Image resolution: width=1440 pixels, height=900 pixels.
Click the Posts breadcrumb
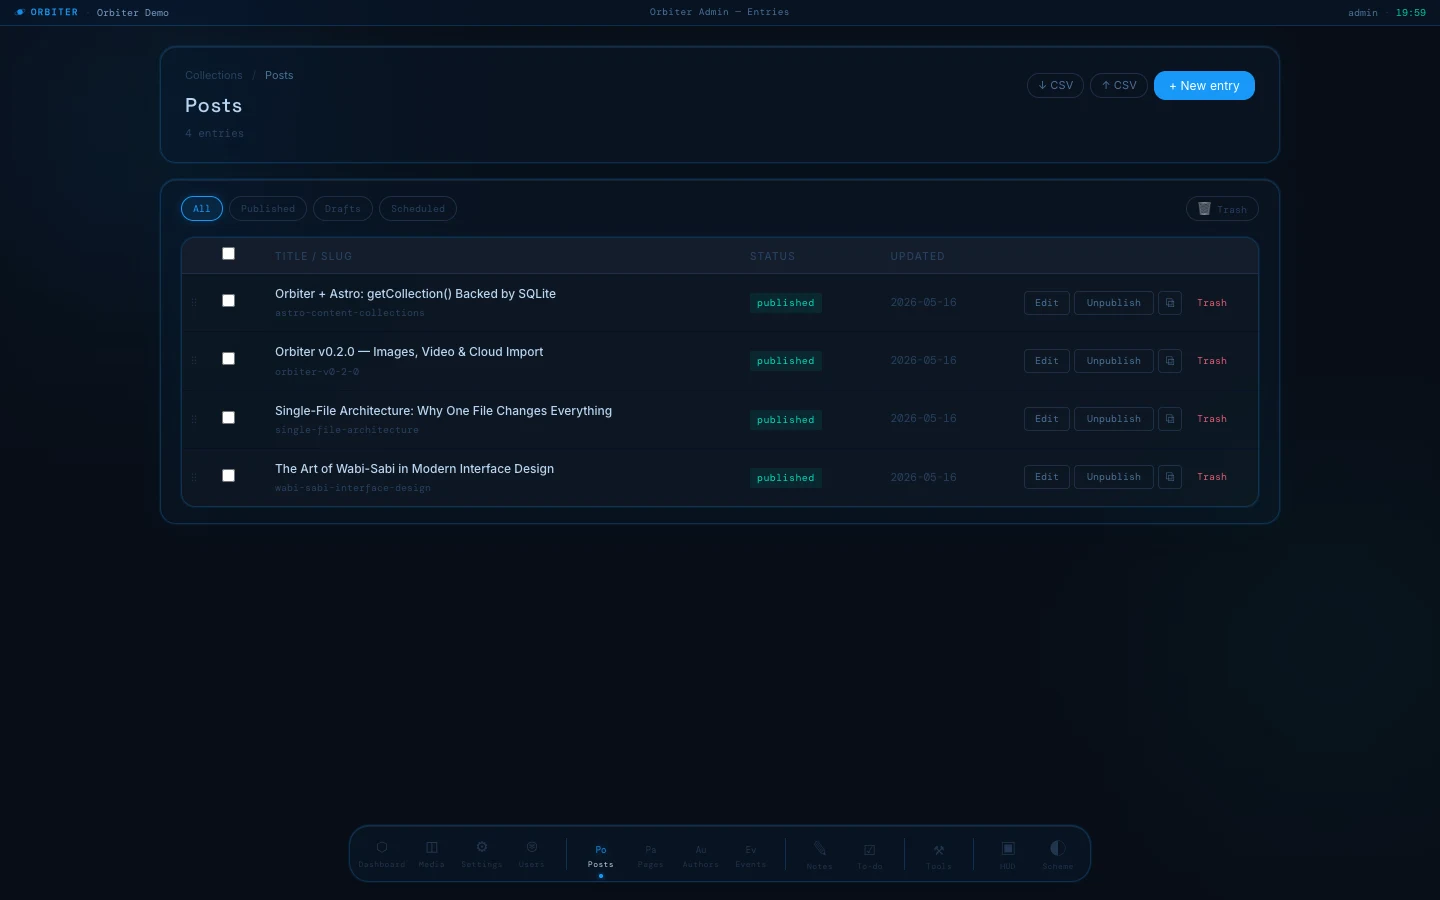coord(279,76)
